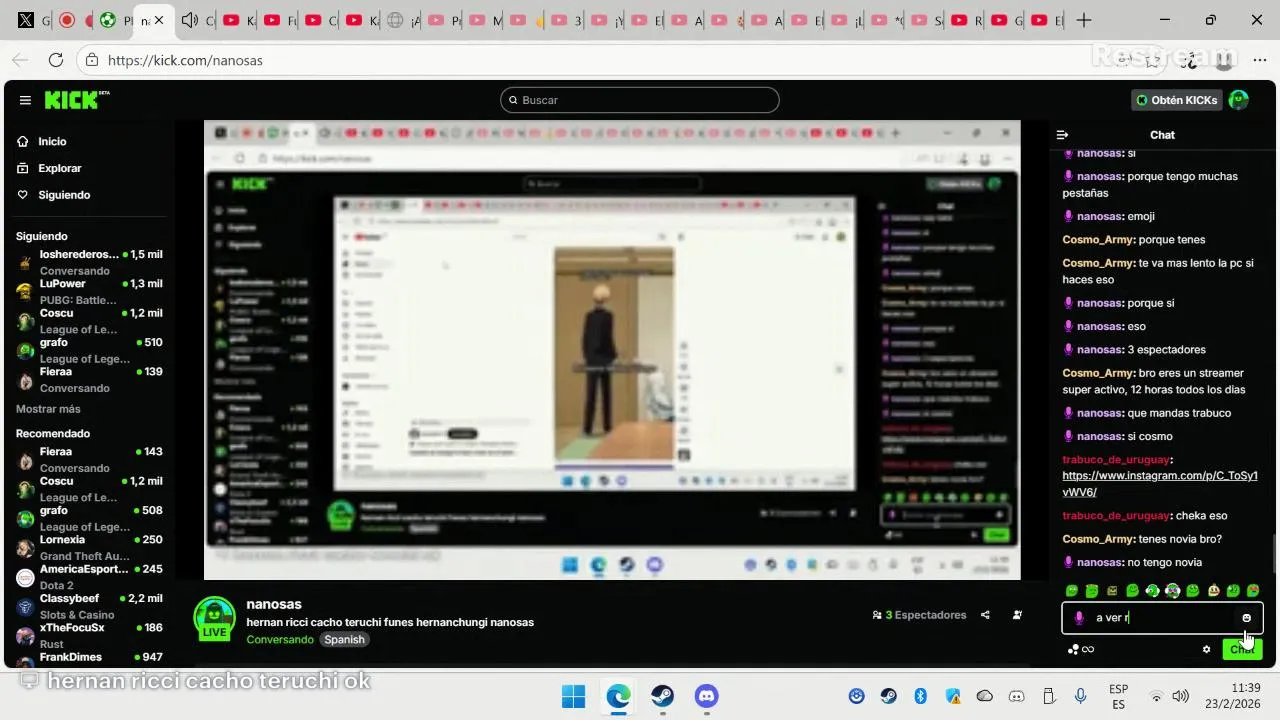Open Steam from the taskbar center
Viewport: 1280px width, 720px height.
662,696
